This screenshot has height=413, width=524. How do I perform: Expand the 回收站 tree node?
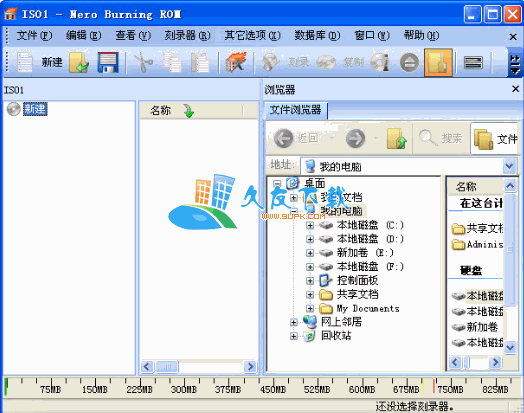click(x=294, y=336)
